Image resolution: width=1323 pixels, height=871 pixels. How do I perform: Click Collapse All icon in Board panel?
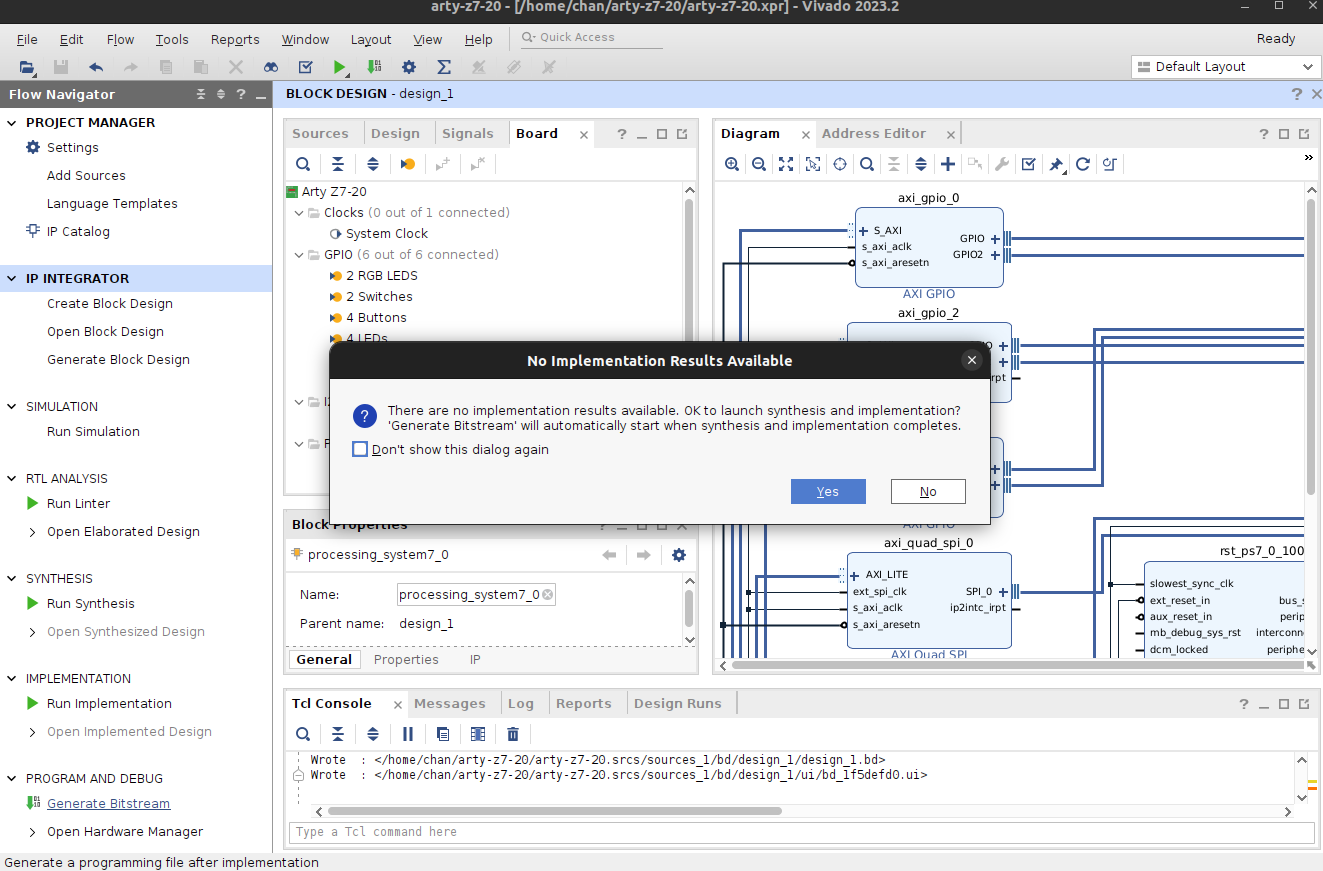[x=338, y=164]
